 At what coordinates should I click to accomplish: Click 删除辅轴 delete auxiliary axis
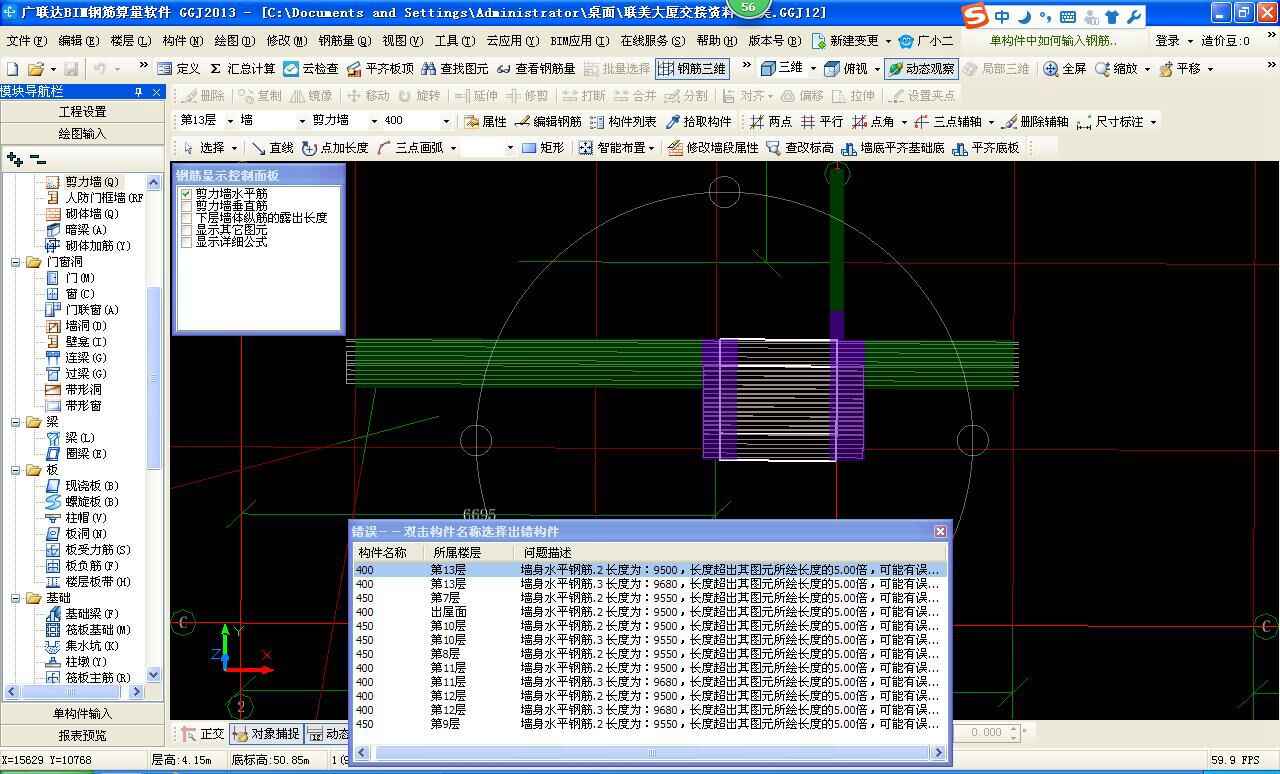(x=1035, y=121)
